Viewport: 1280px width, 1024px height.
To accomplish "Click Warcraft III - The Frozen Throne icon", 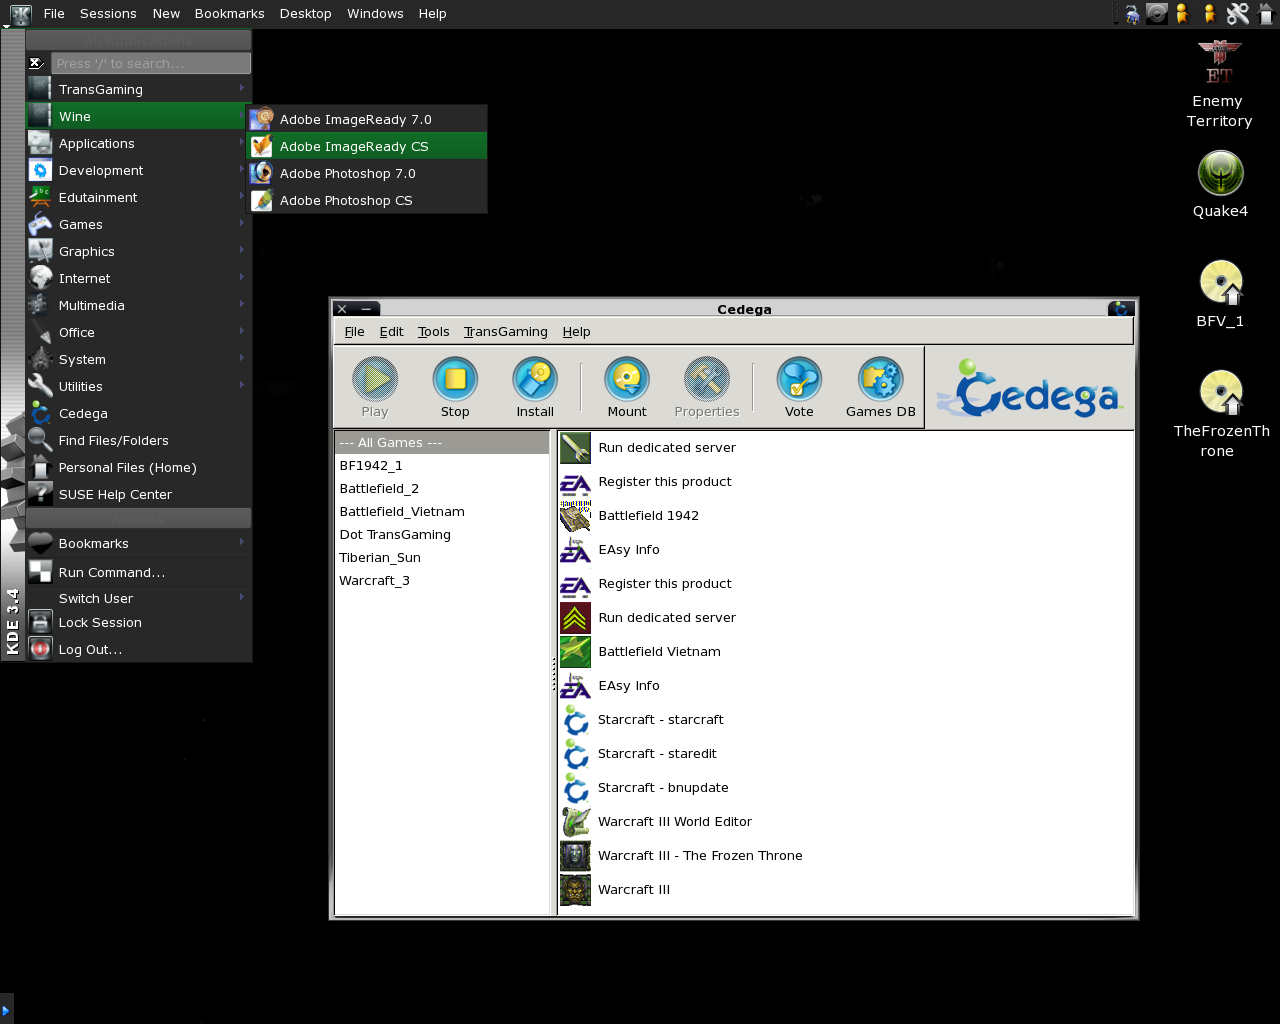I will pyautogui.click(x=575, y=856).
